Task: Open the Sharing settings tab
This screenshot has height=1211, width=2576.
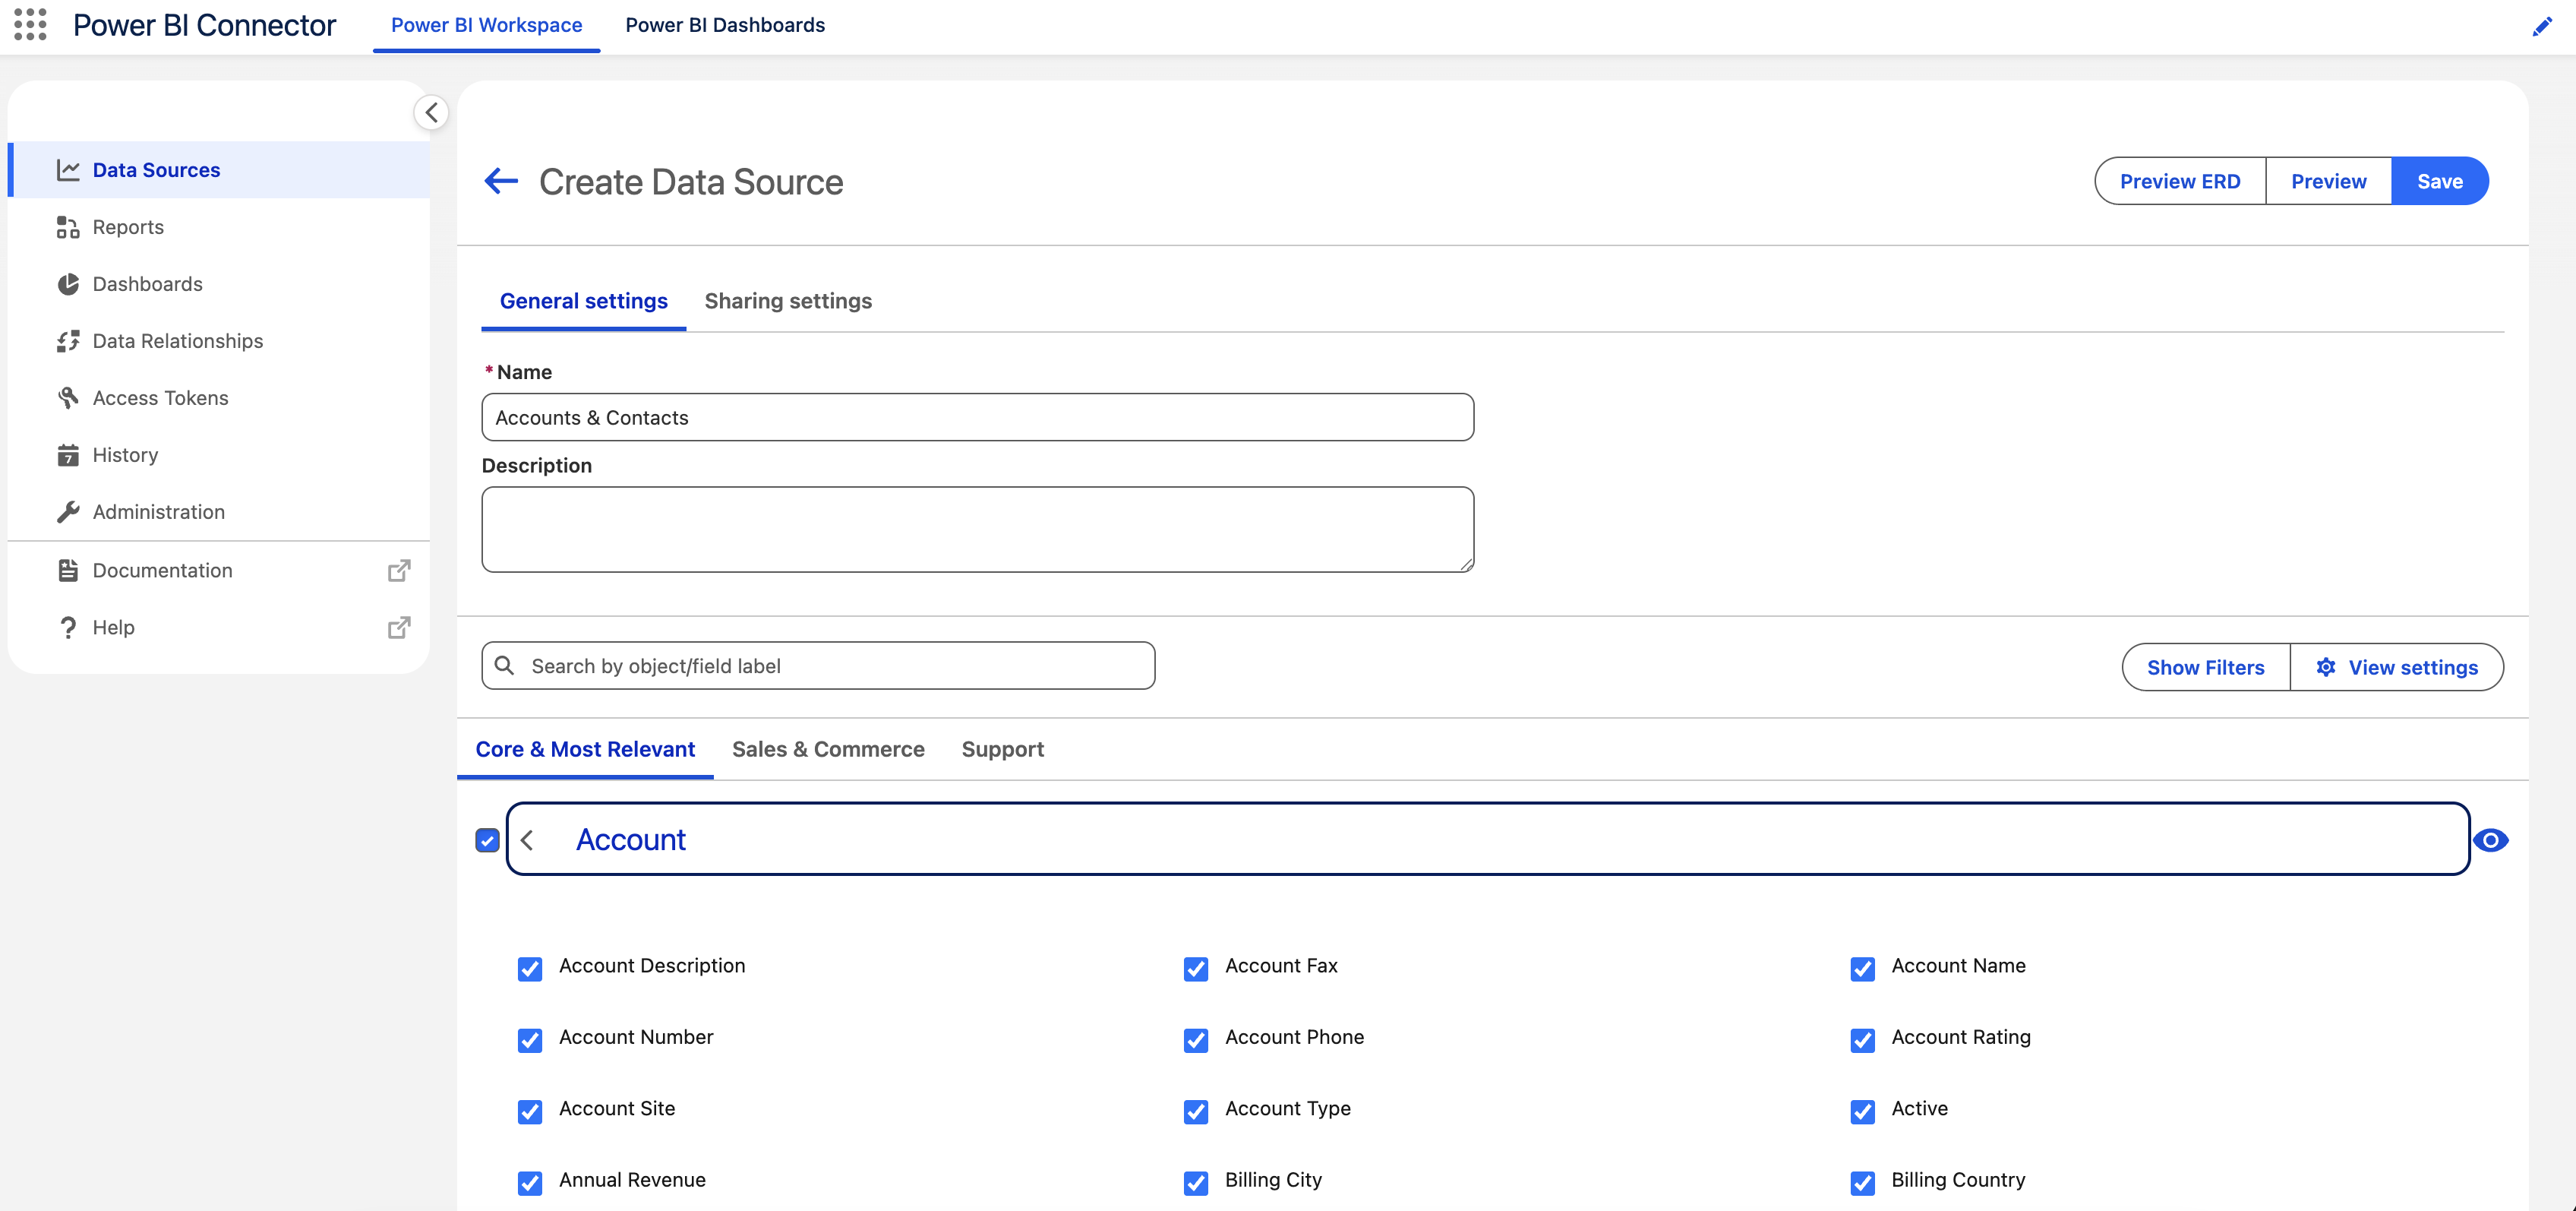Action: click(788, 301)
